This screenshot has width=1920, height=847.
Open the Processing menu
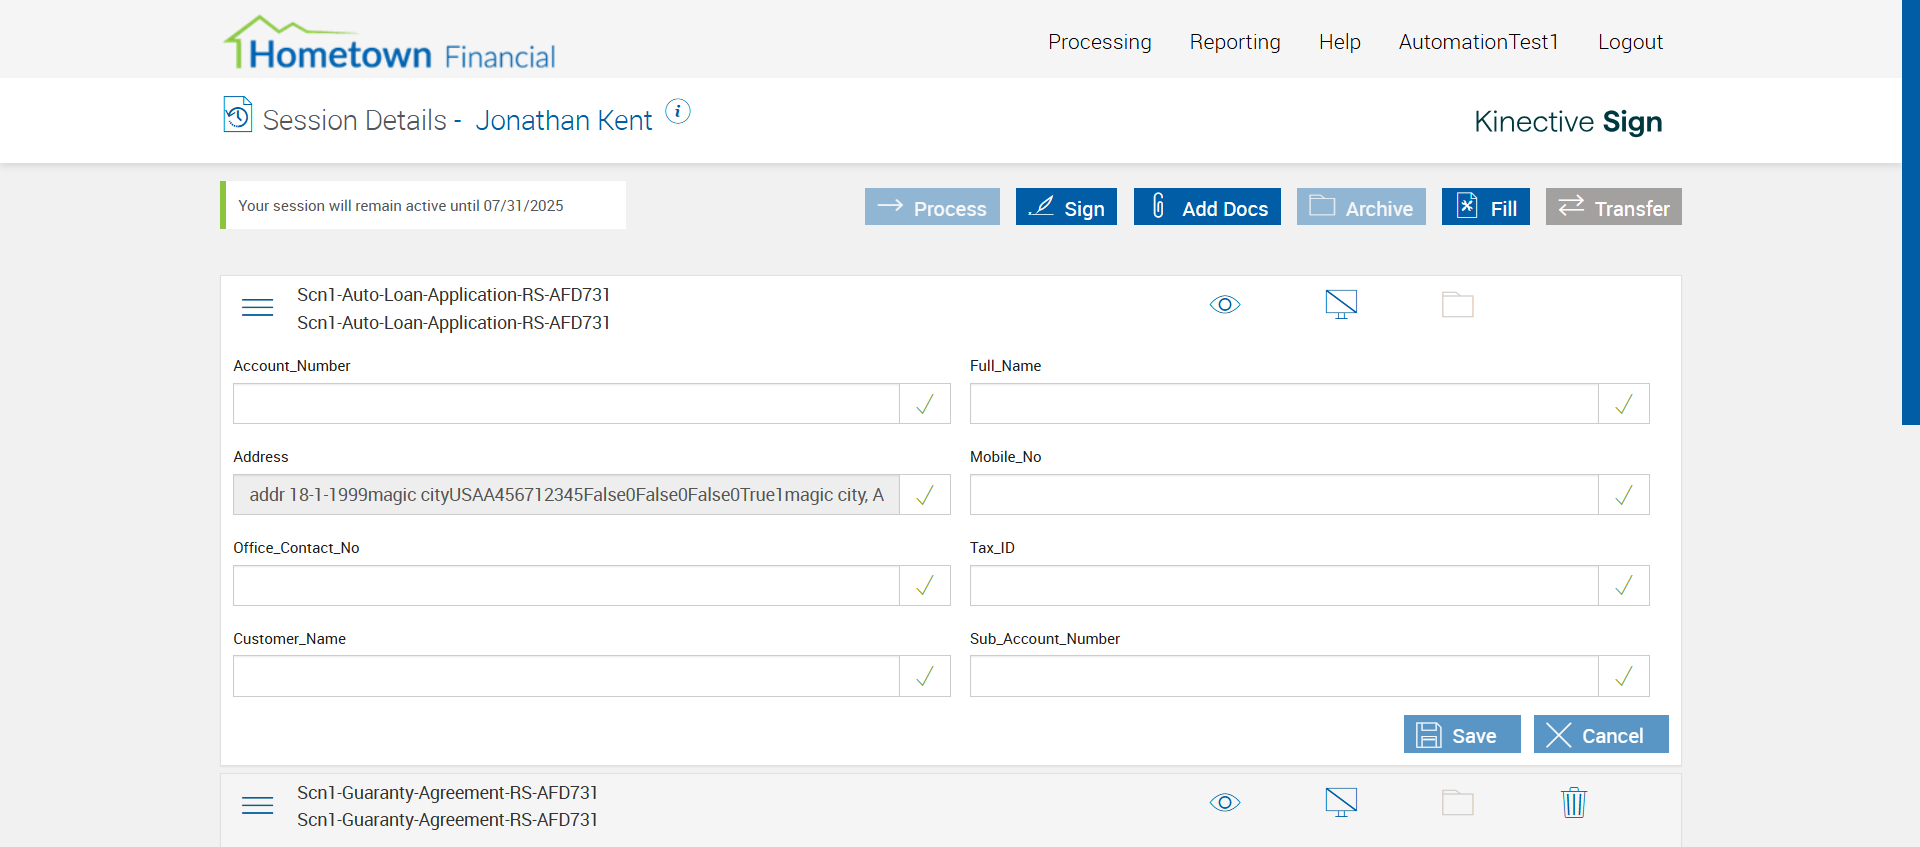pos(1100,42)
